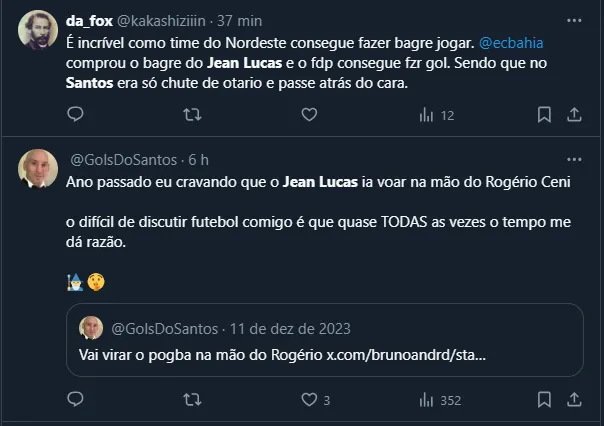Reply to da_fox's tweet
This screenshot has height=426, width=604.
pos(76,115)
